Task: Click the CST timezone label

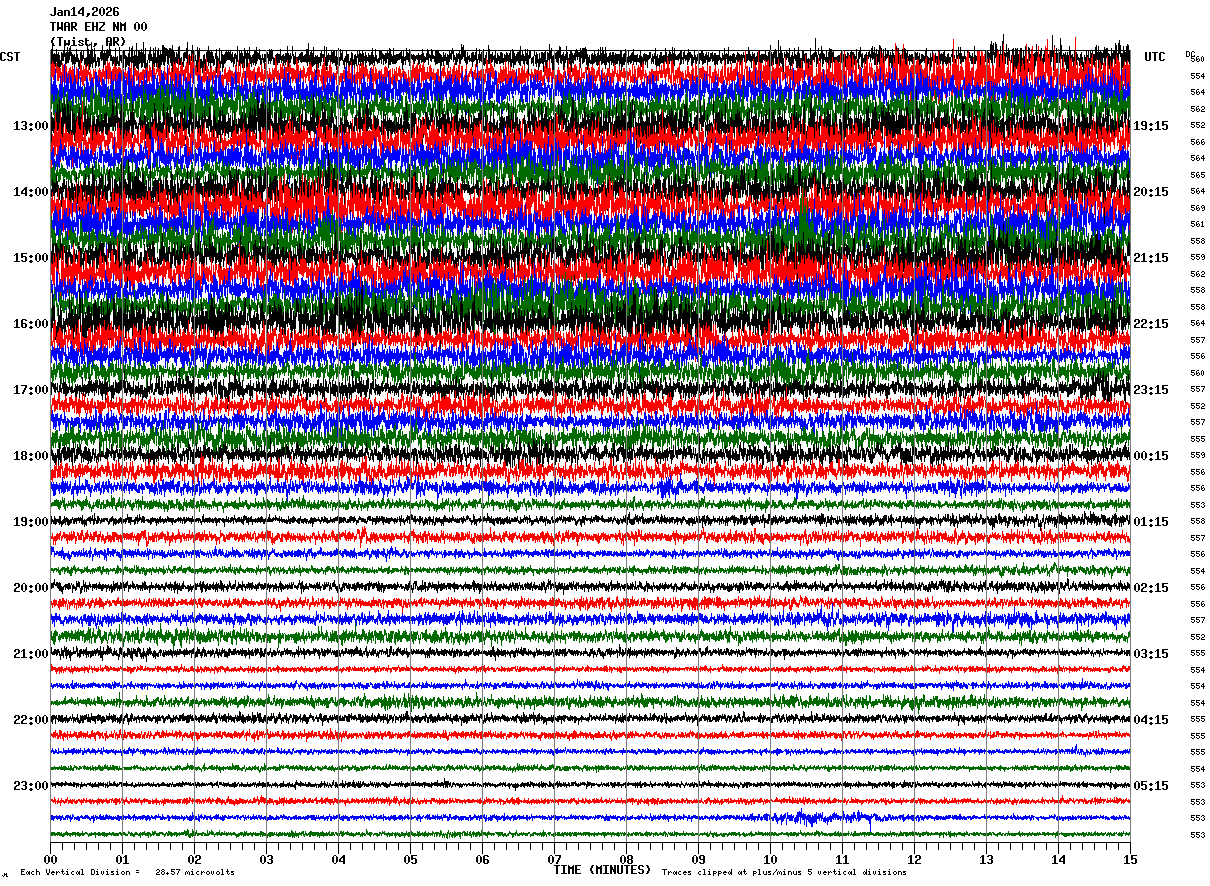Action: 10,57
